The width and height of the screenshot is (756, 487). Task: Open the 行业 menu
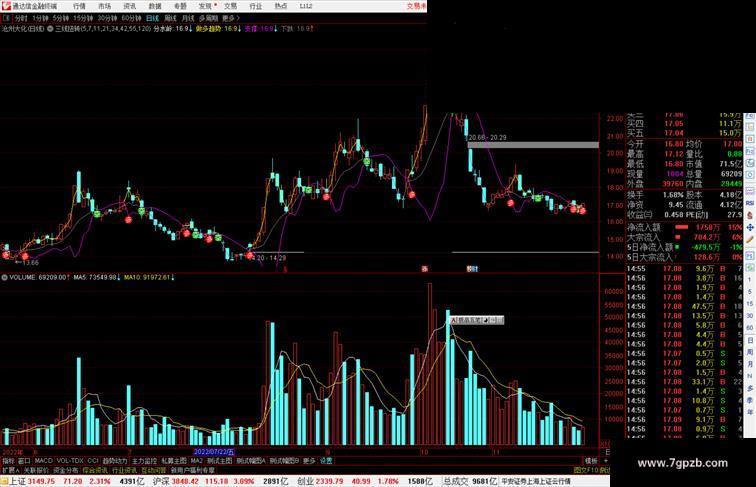point(256,6)
